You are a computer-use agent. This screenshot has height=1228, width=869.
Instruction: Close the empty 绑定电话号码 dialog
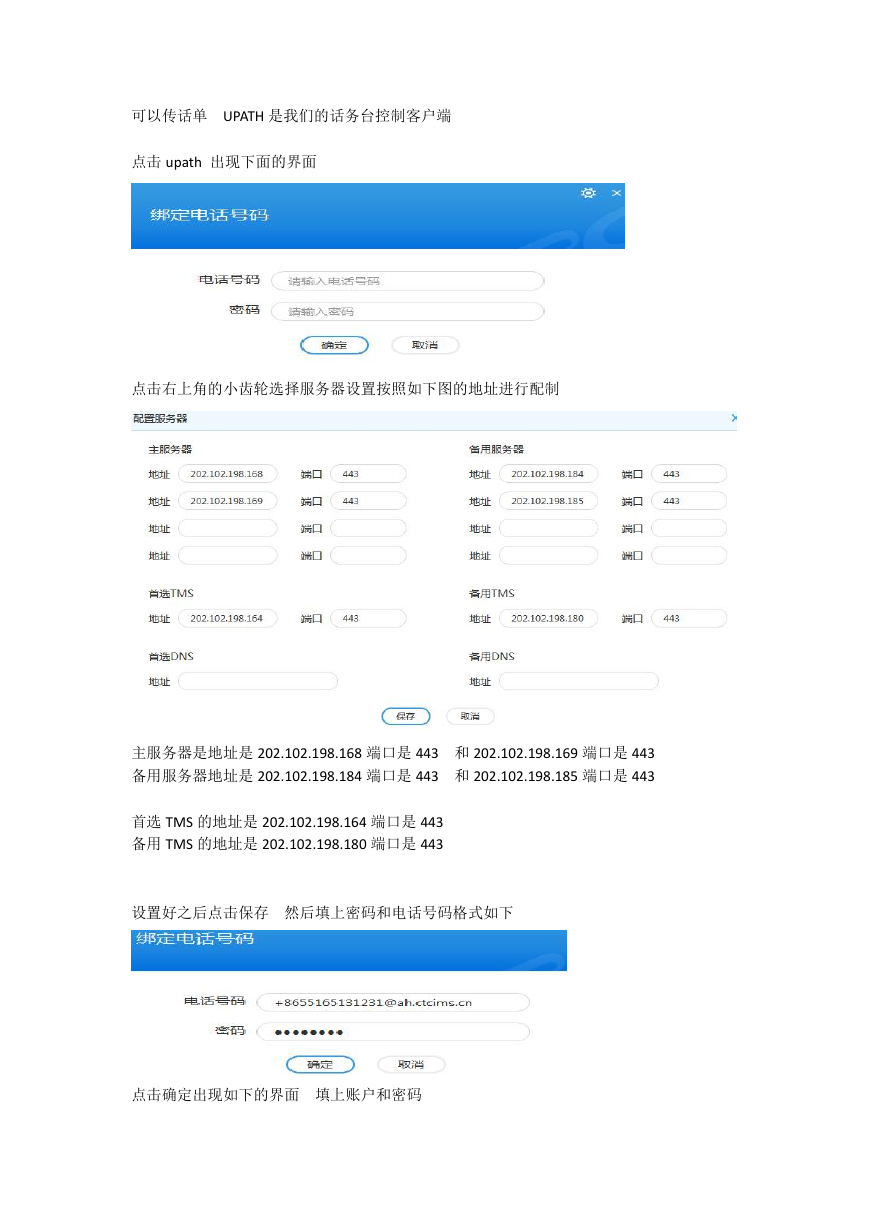pyautogui.click(x=617, y=192)
